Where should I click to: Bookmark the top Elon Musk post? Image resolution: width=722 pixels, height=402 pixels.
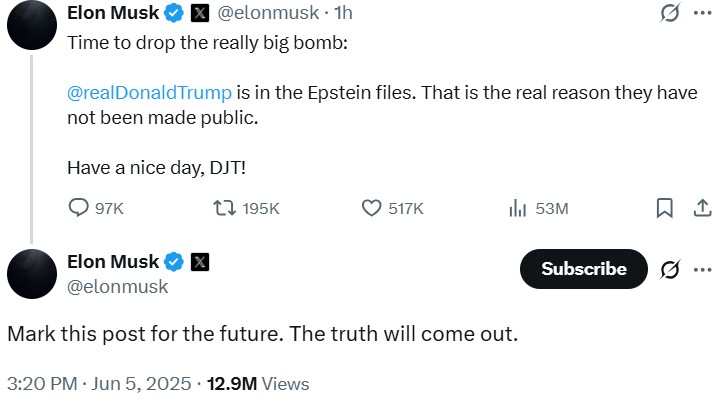click(664, 208)
